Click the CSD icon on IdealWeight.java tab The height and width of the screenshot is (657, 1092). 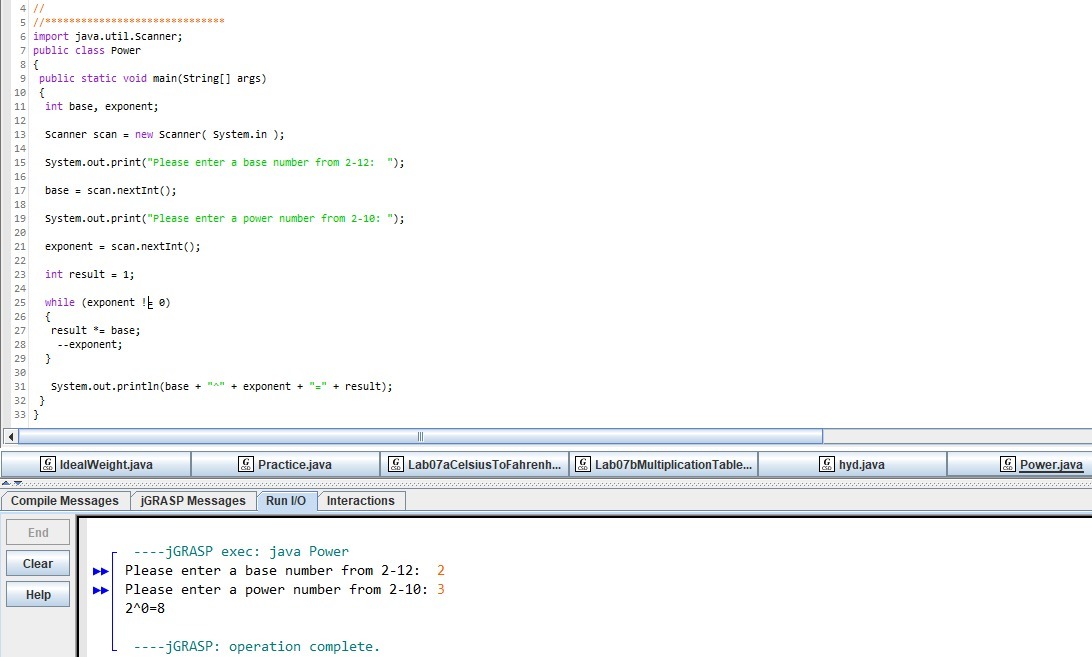47,464
